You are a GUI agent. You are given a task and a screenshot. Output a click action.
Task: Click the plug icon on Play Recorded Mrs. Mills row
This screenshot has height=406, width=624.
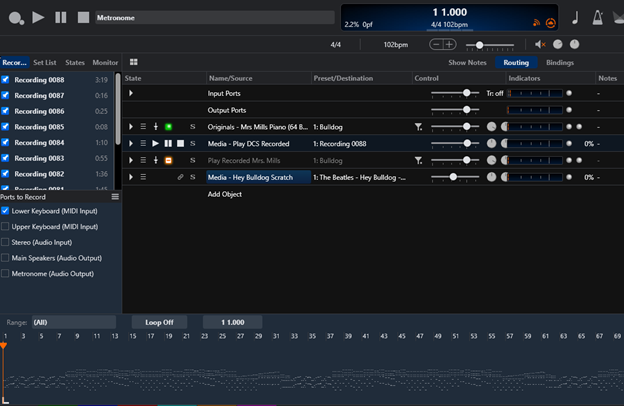(156, 160)
